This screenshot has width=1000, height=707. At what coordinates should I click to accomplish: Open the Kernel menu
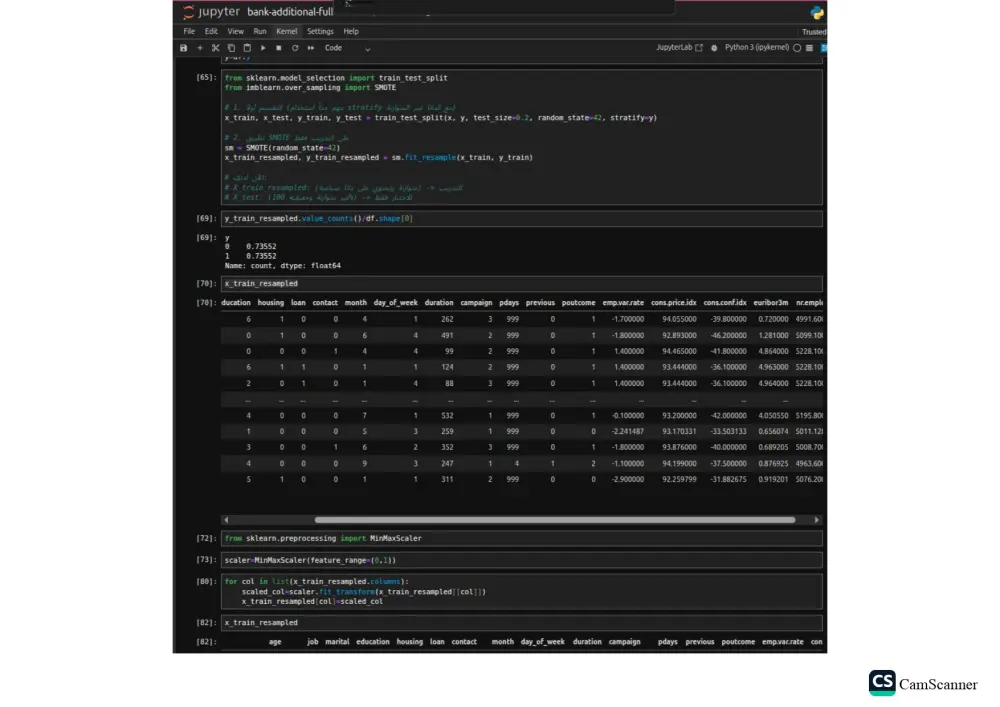(287, 31)
